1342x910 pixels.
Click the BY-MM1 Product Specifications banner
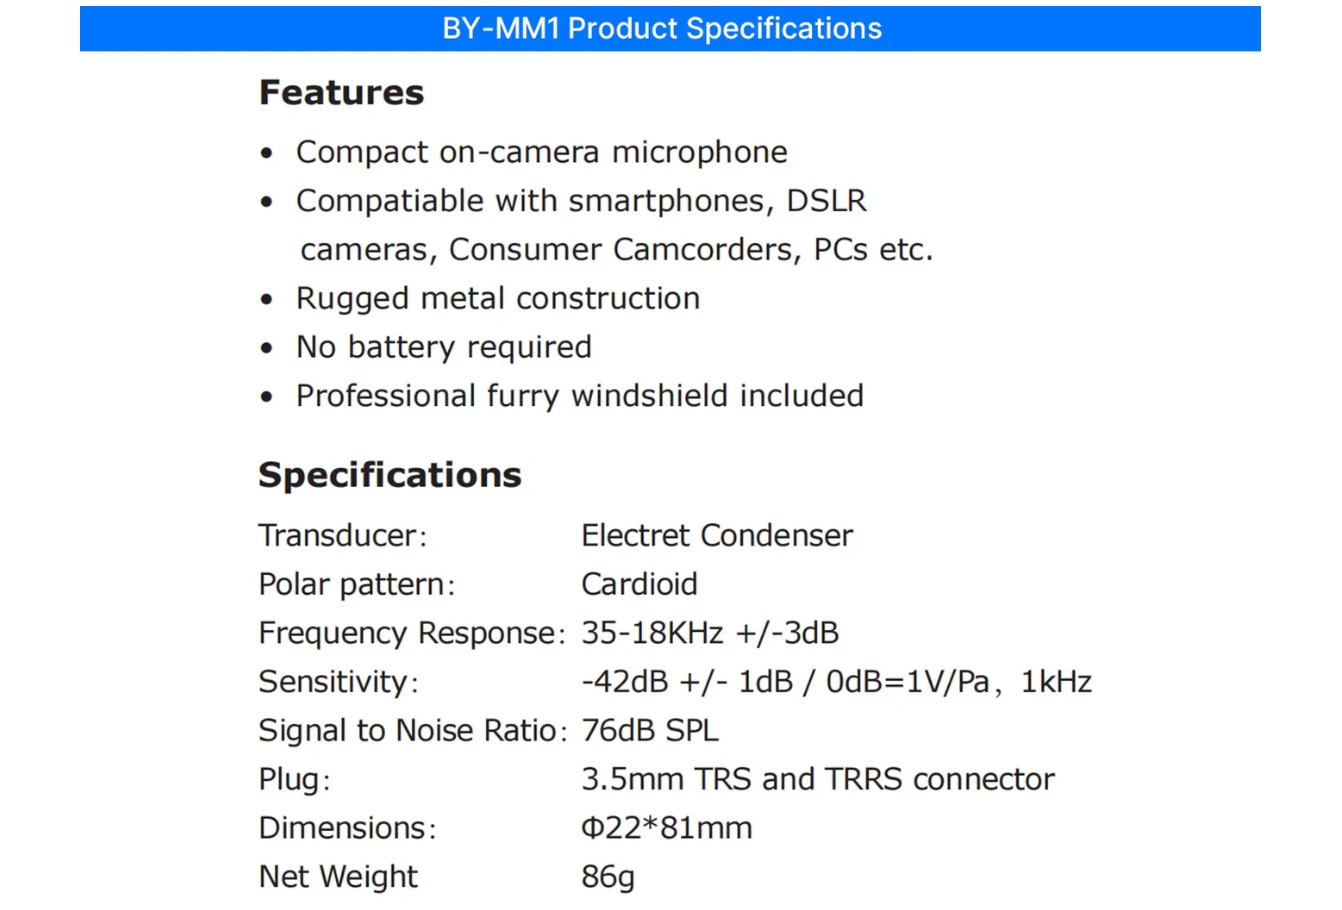[x=670, y=28]
